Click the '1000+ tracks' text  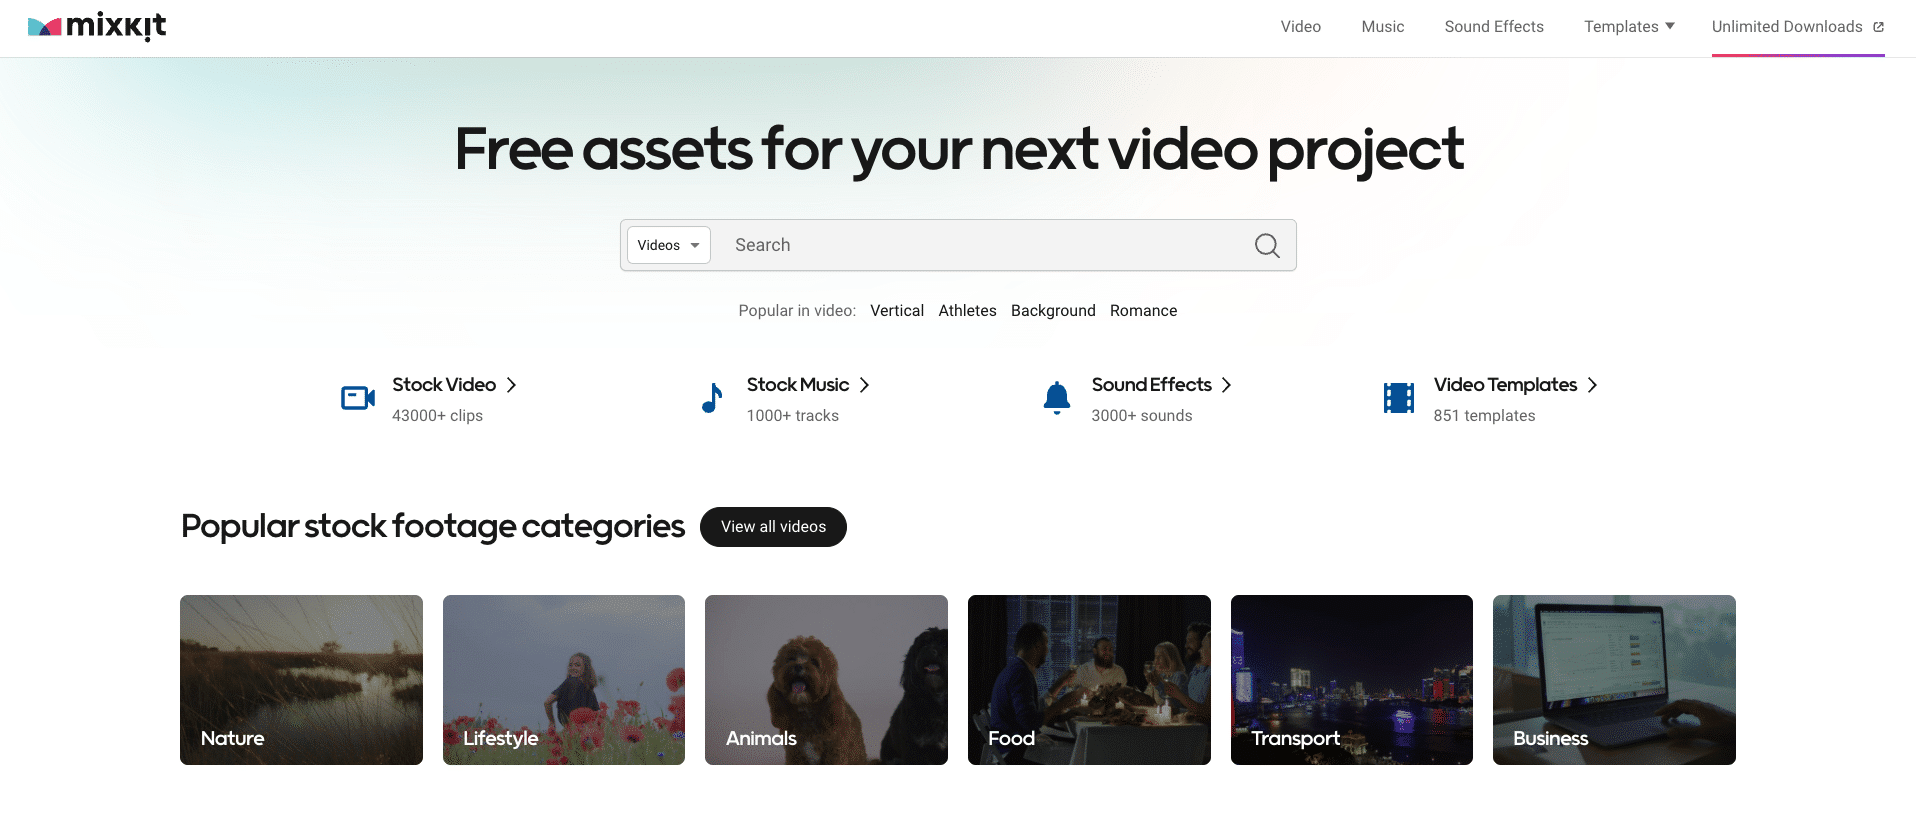click(x=792, y=416)
